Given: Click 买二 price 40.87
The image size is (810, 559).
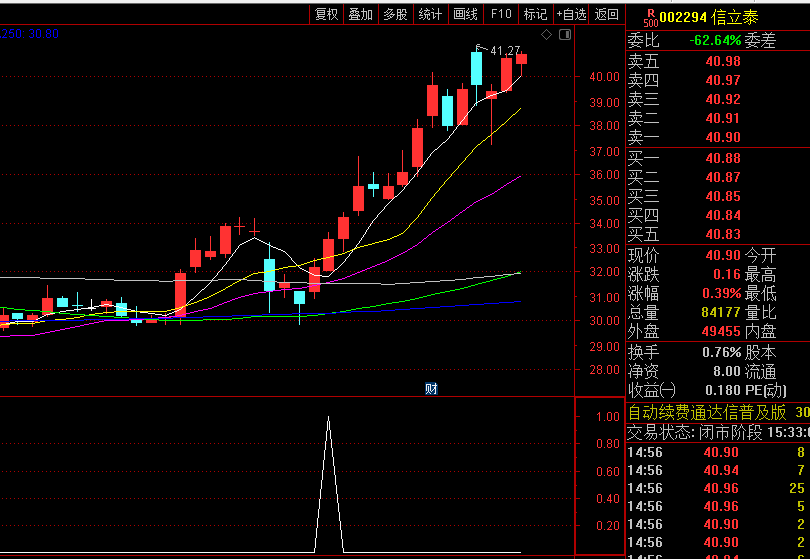Looking at the screenshot, I should (723, 177).
